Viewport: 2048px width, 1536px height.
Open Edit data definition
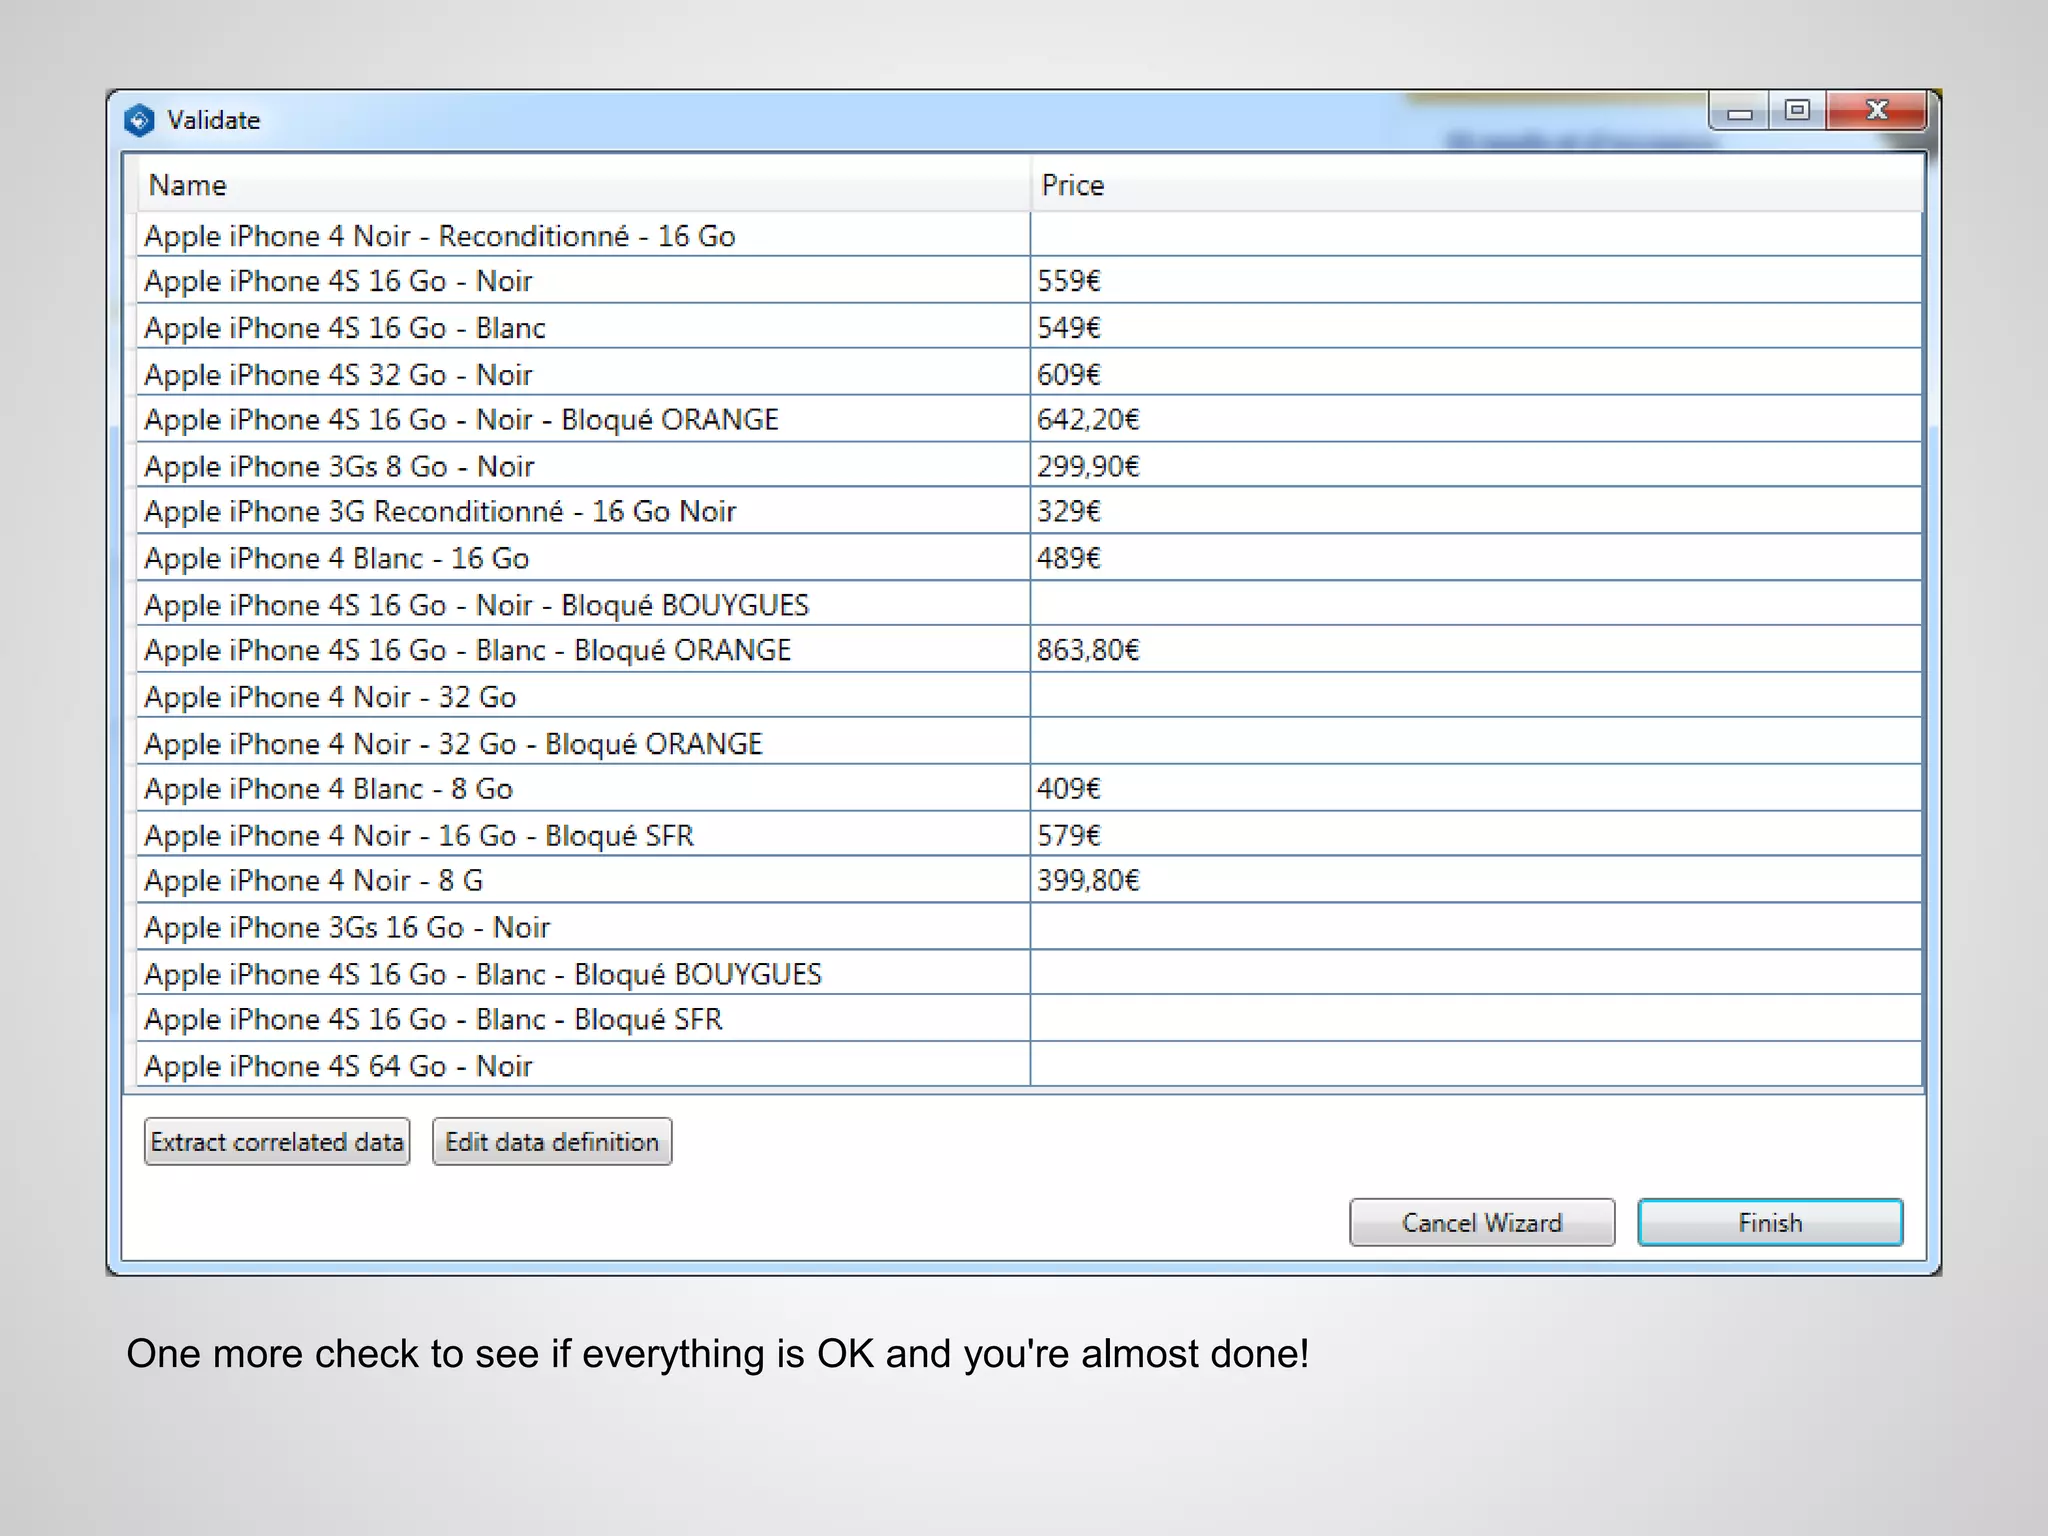click(x=552, y=1142)
